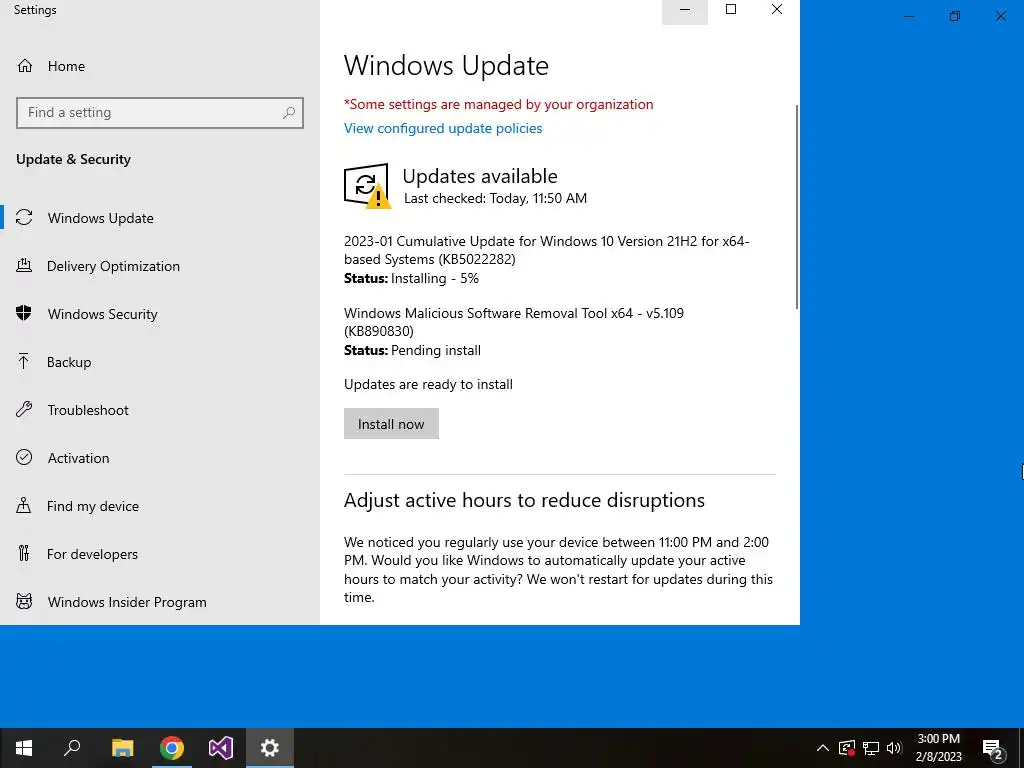The height and width of the screenshot is (768, 1024).
Task: Open File Explorer from taskbar
Action: (x=122, y=748)
